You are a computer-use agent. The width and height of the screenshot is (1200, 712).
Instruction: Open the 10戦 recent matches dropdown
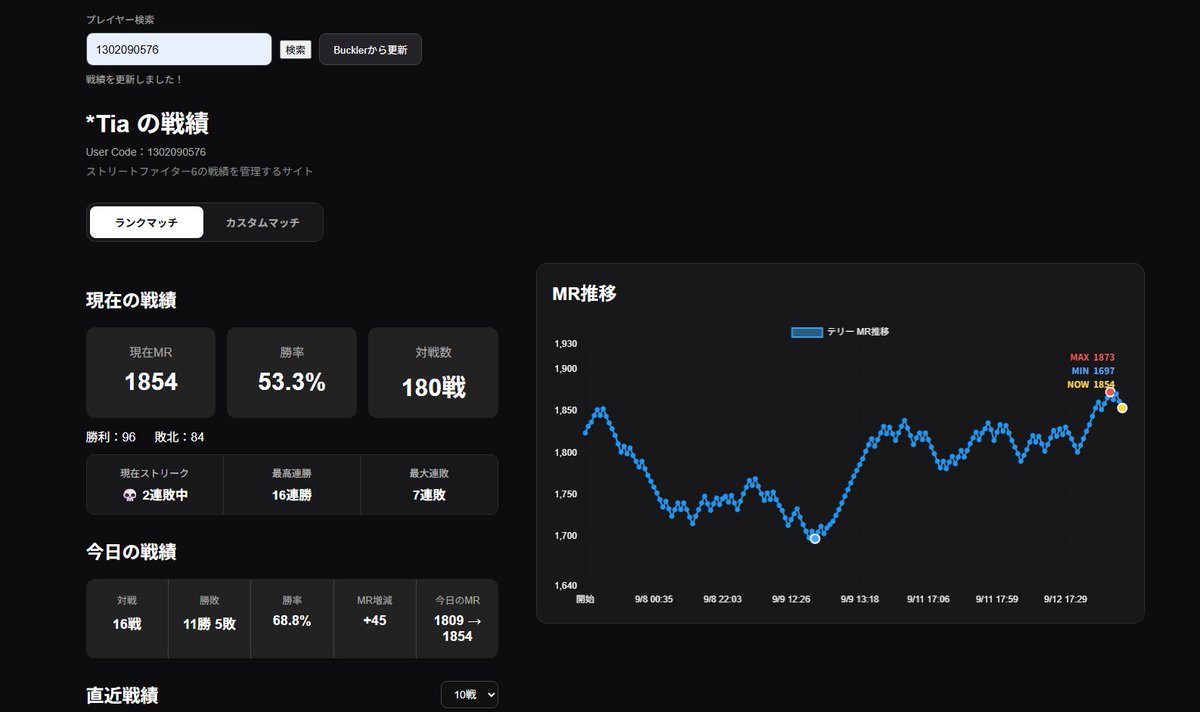coord(469,695)
